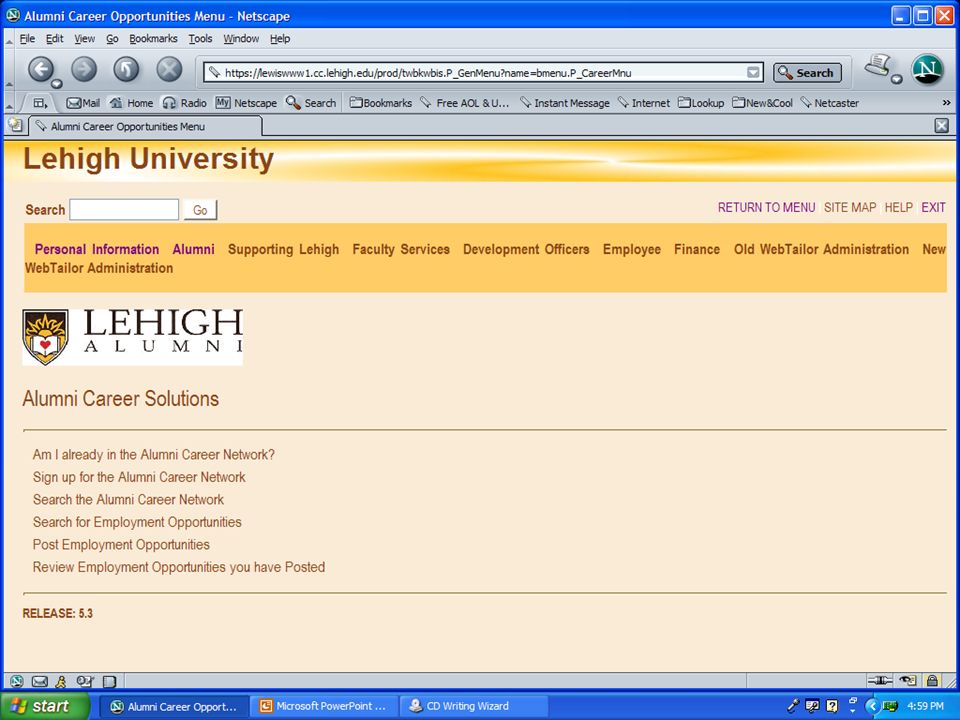960x720 pixels.
Task: Click the Print icon in toolbar
Action: (x=877, y=66)
